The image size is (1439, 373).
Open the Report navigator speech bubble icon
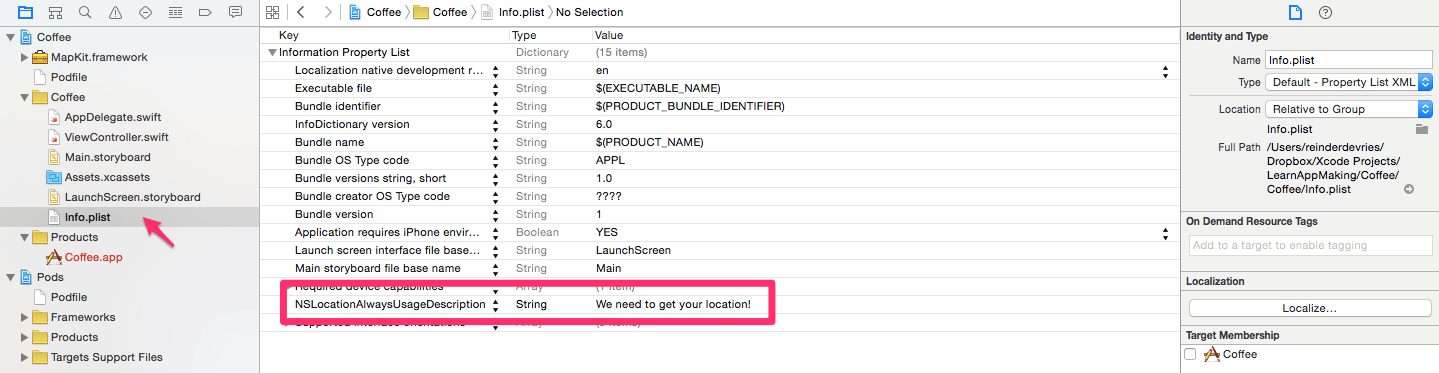[x=235, y=12]
